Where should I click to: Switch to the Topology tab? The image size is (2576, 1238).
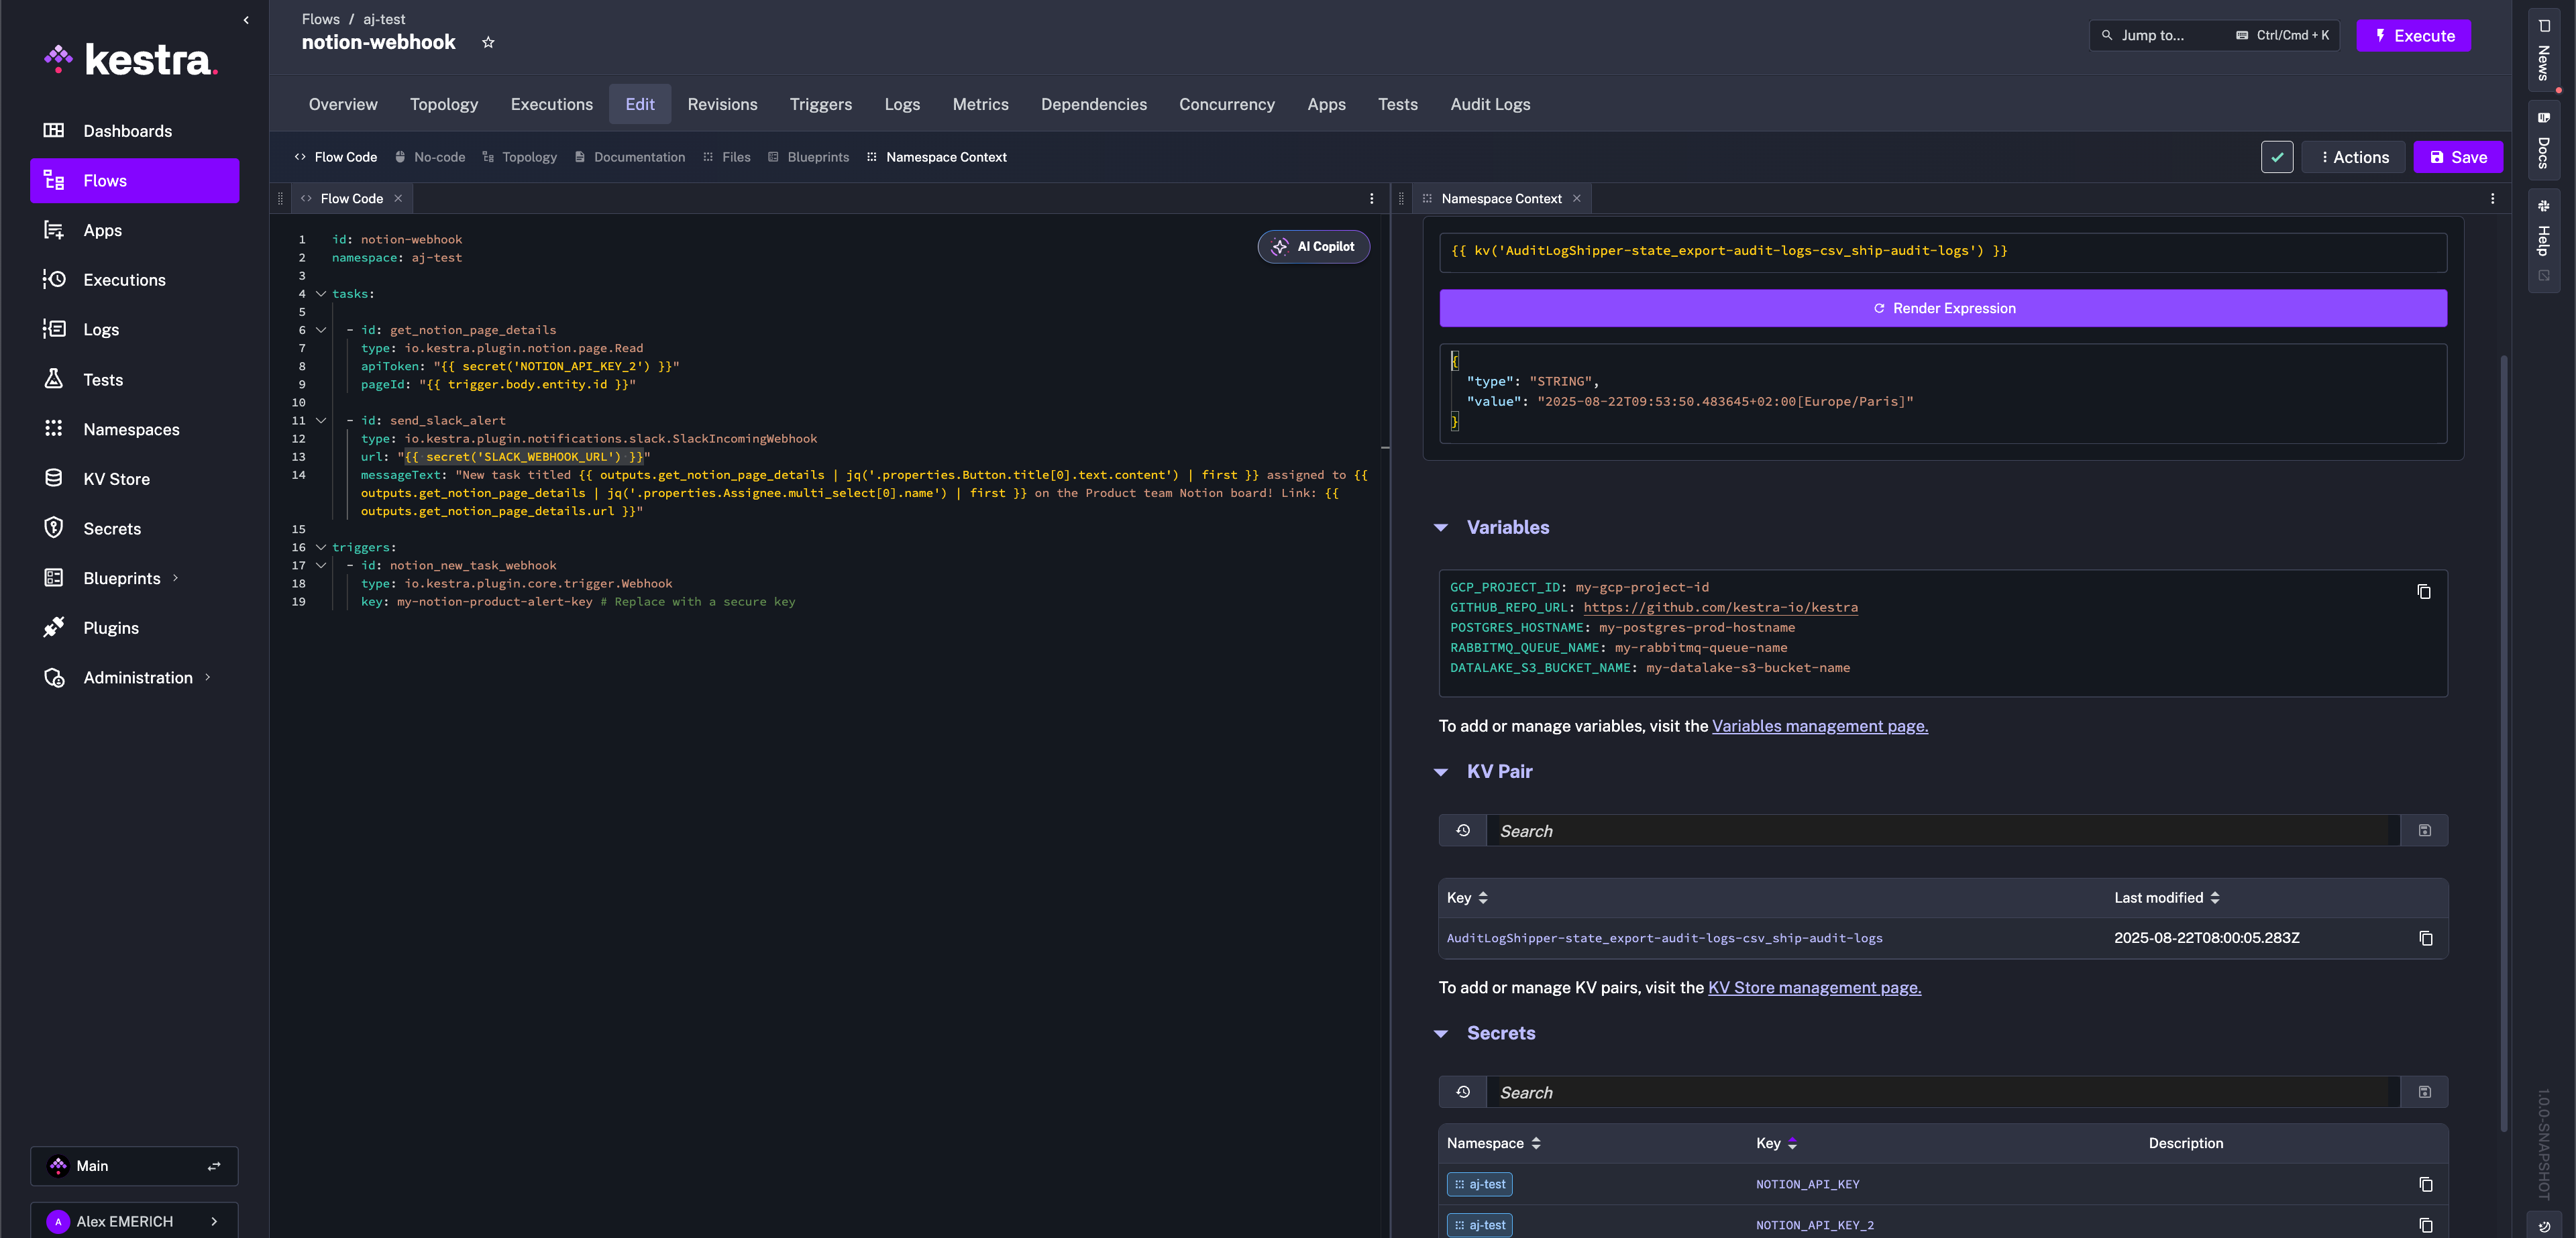pyautogui.click(x=443, y=104)
